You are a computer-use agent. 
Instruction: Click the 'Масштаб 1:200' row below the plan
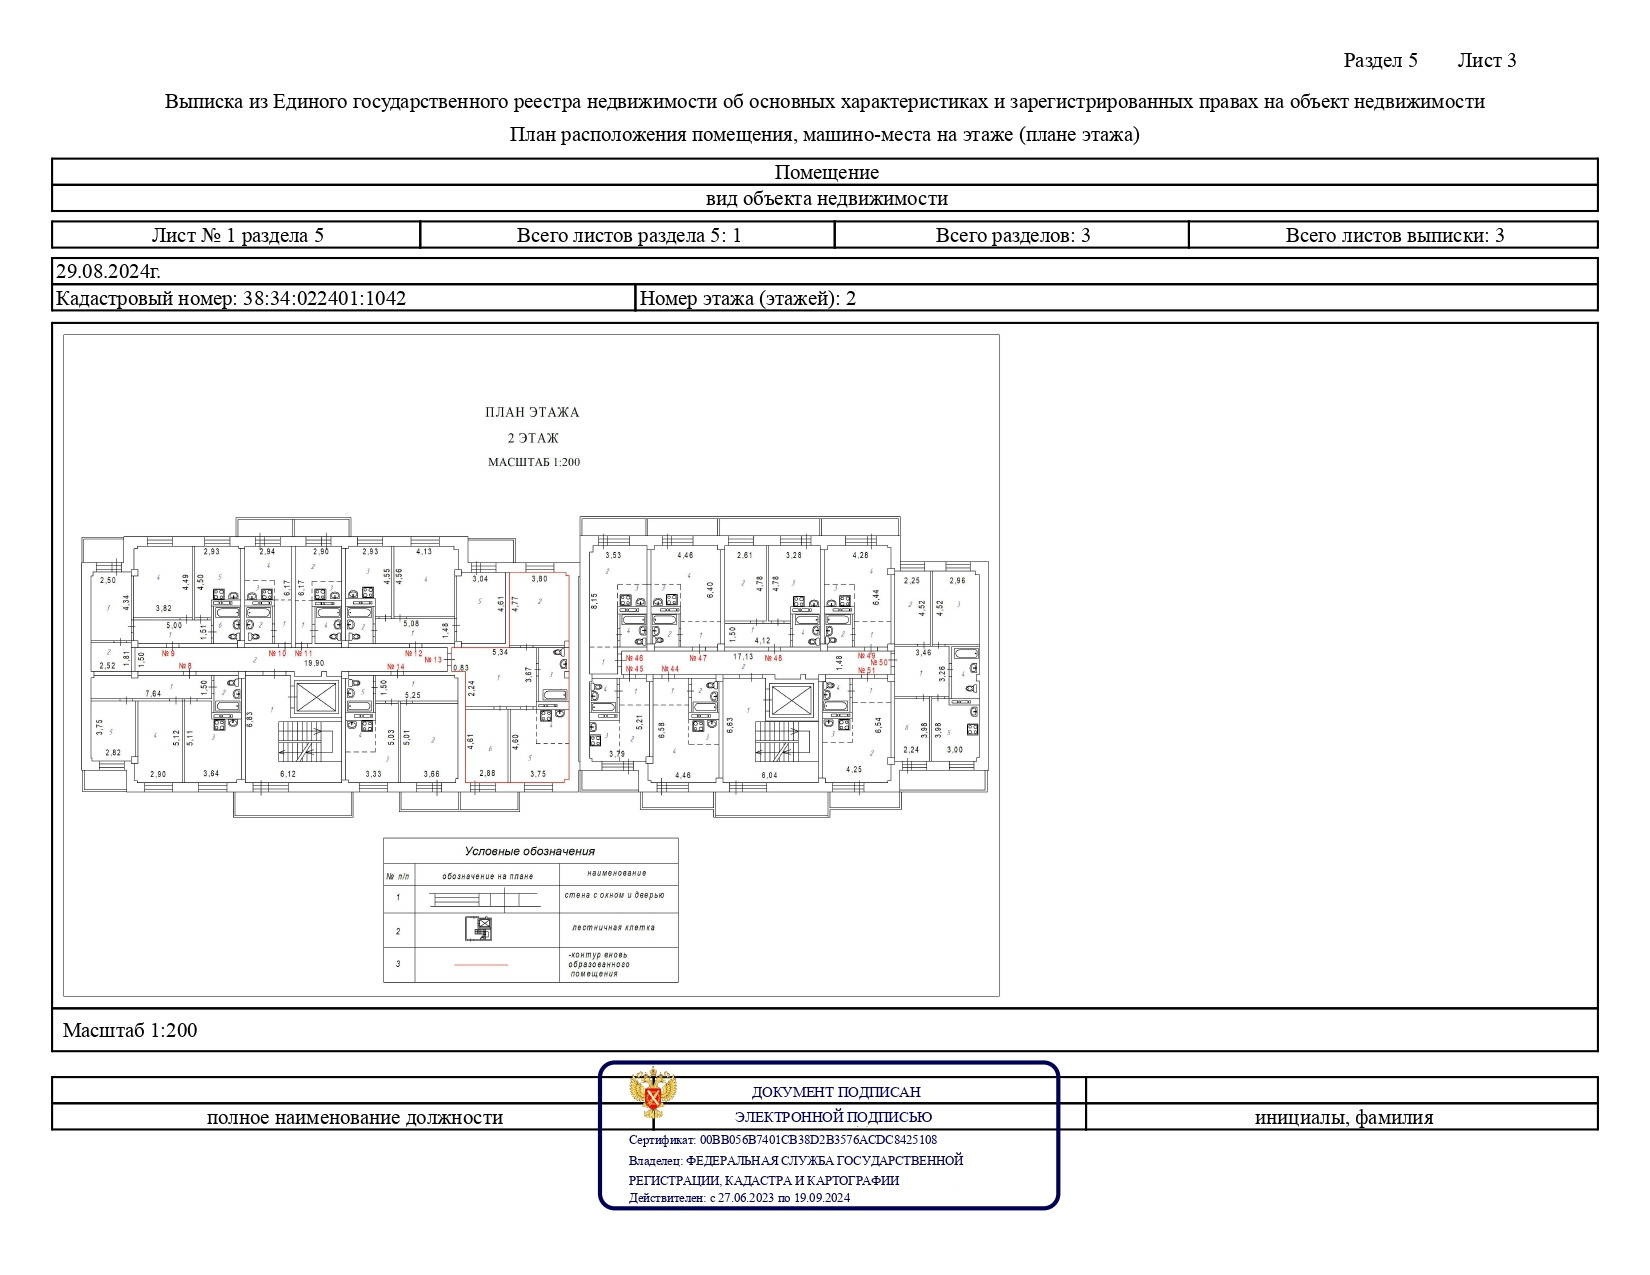click(825, 1030)
